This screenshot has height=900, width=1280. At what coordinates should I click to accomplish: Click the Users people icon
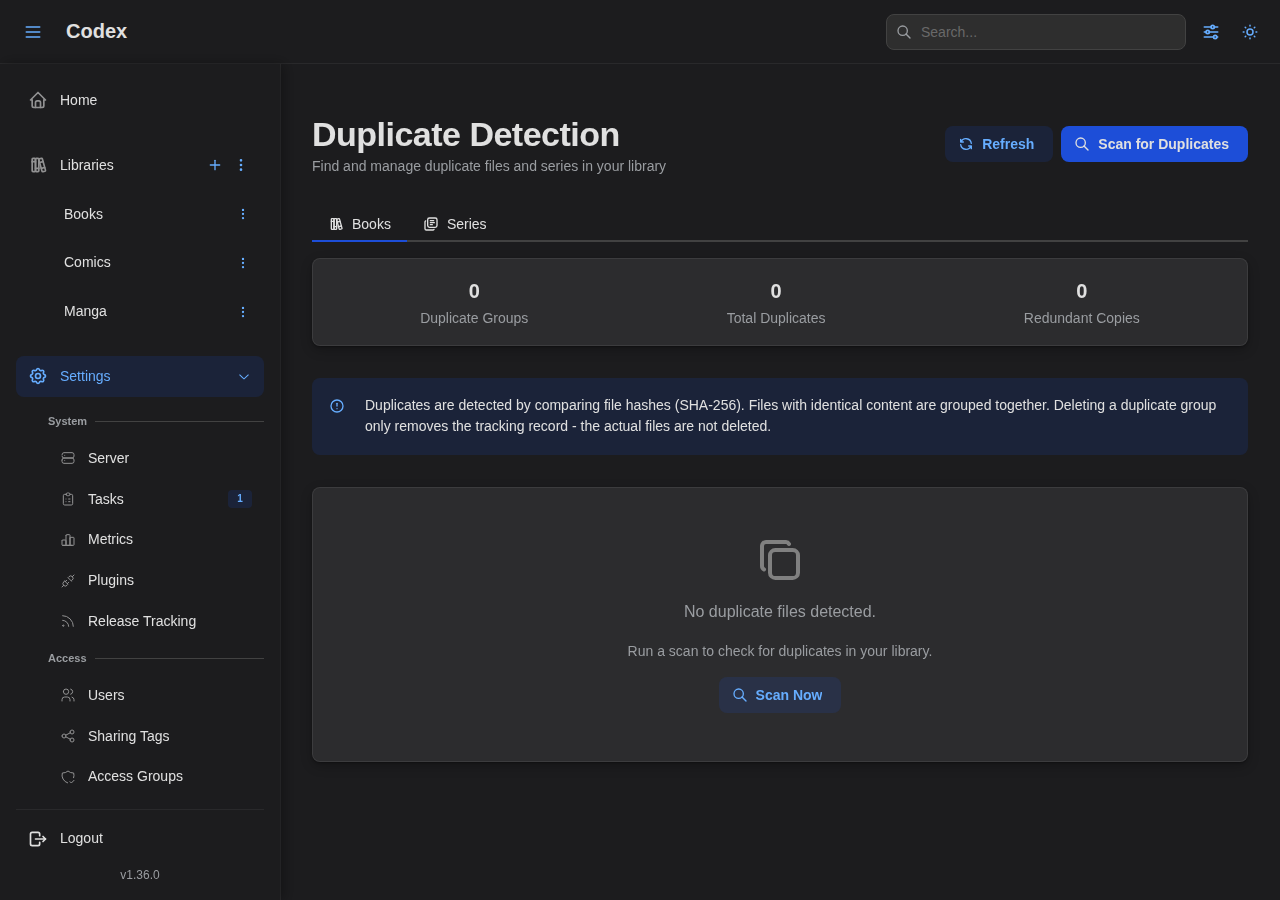[68, 695]
